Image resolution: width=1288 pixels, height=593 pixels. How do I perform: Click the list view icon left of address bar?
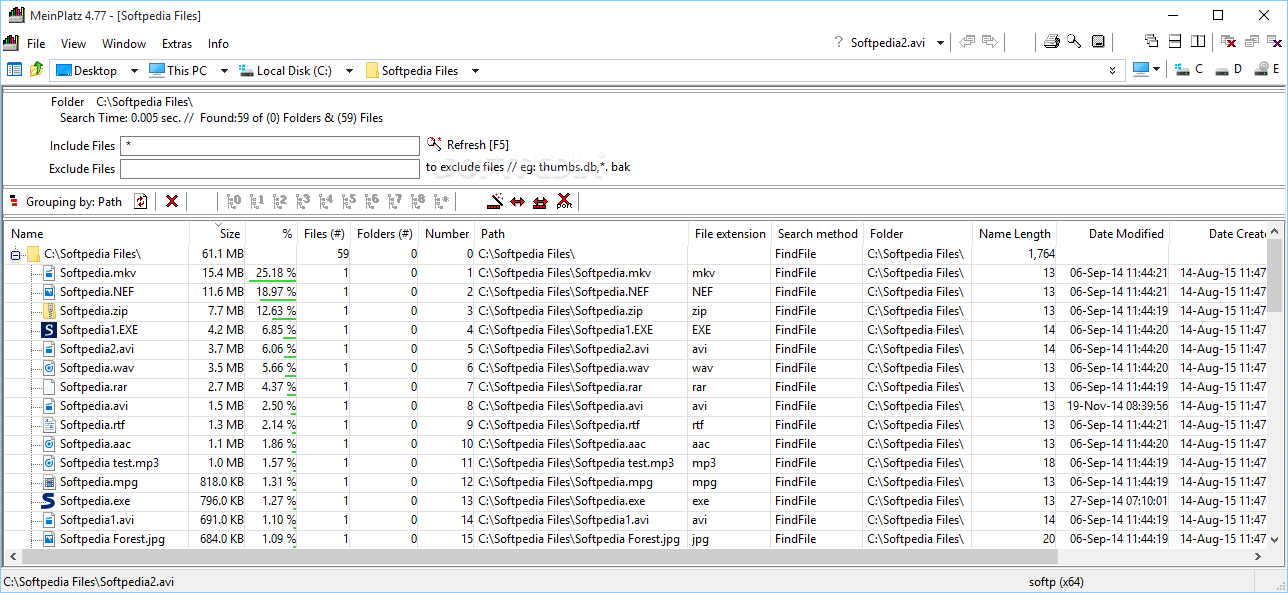point(14,70)
